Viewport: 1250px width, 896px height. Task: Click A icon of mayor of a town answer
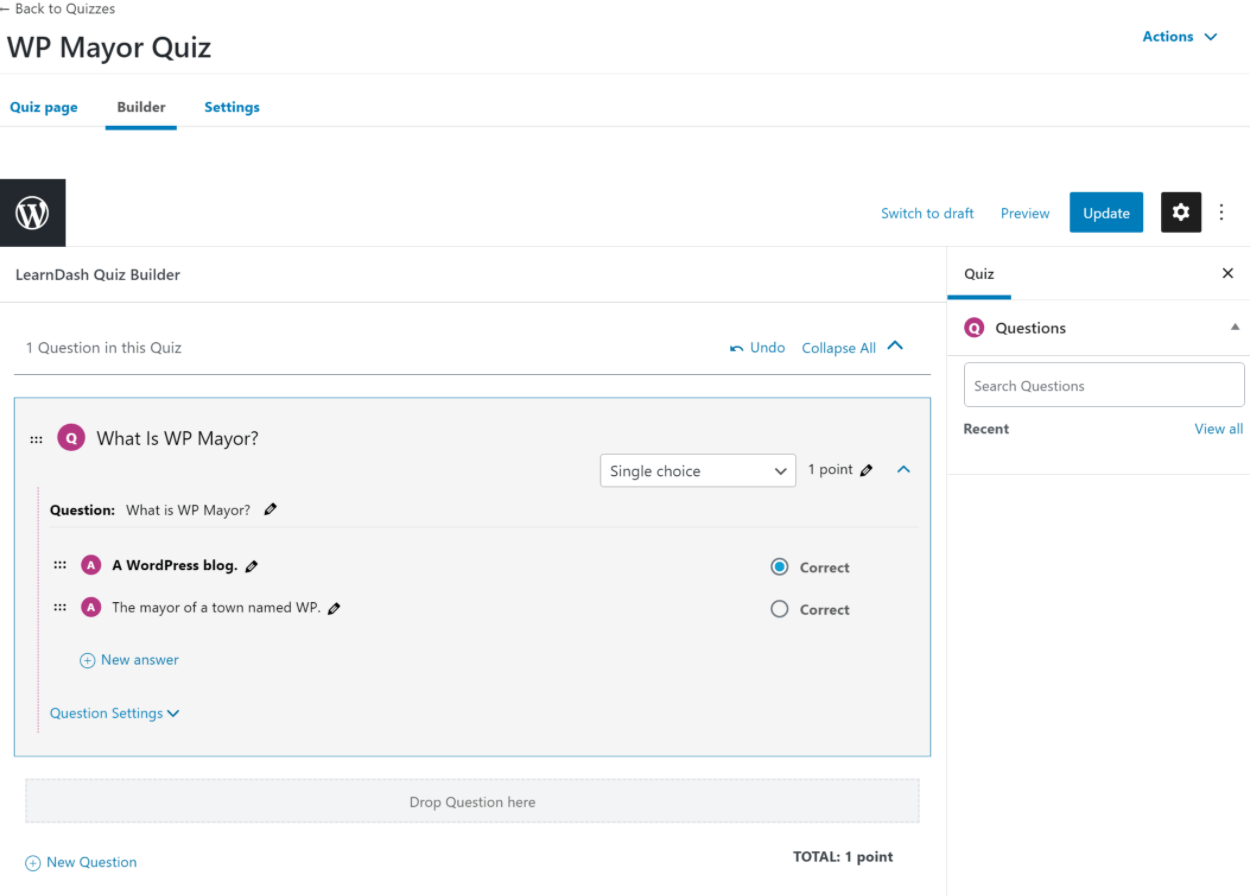pos(91,607)
